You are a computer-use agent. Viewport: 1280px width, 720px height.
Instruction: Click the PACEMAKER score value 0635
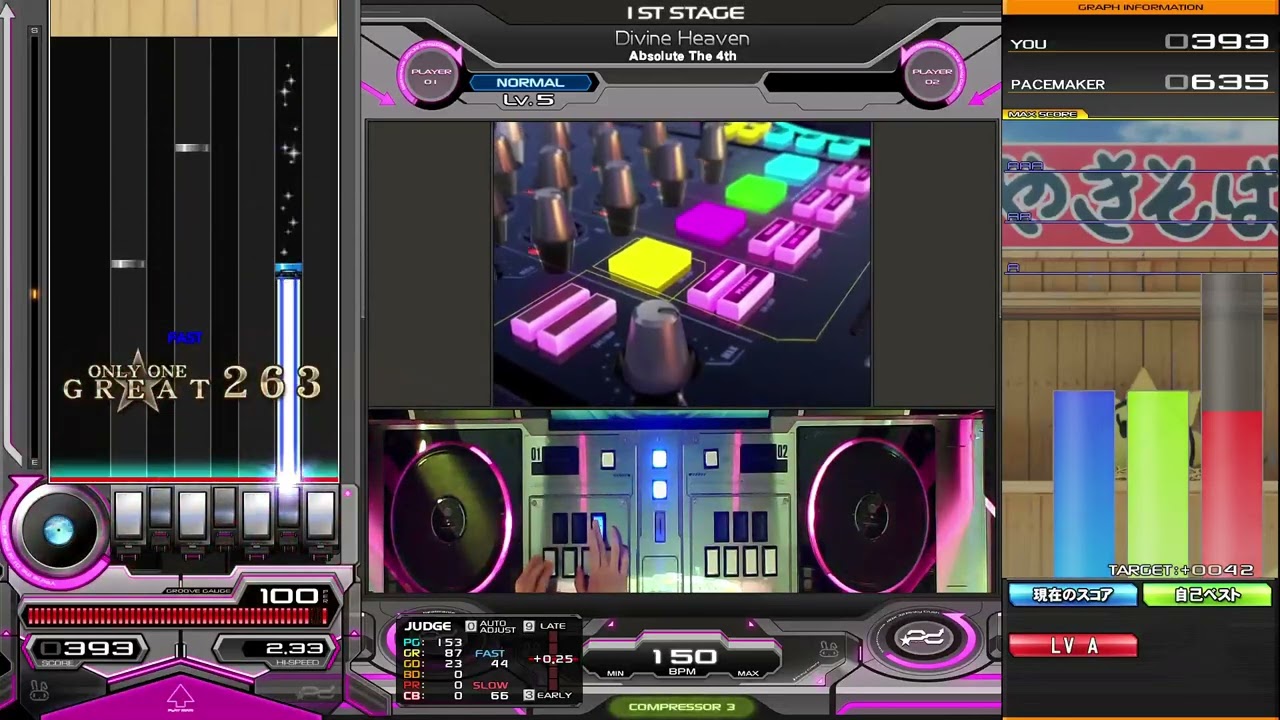click(1217, 83)
